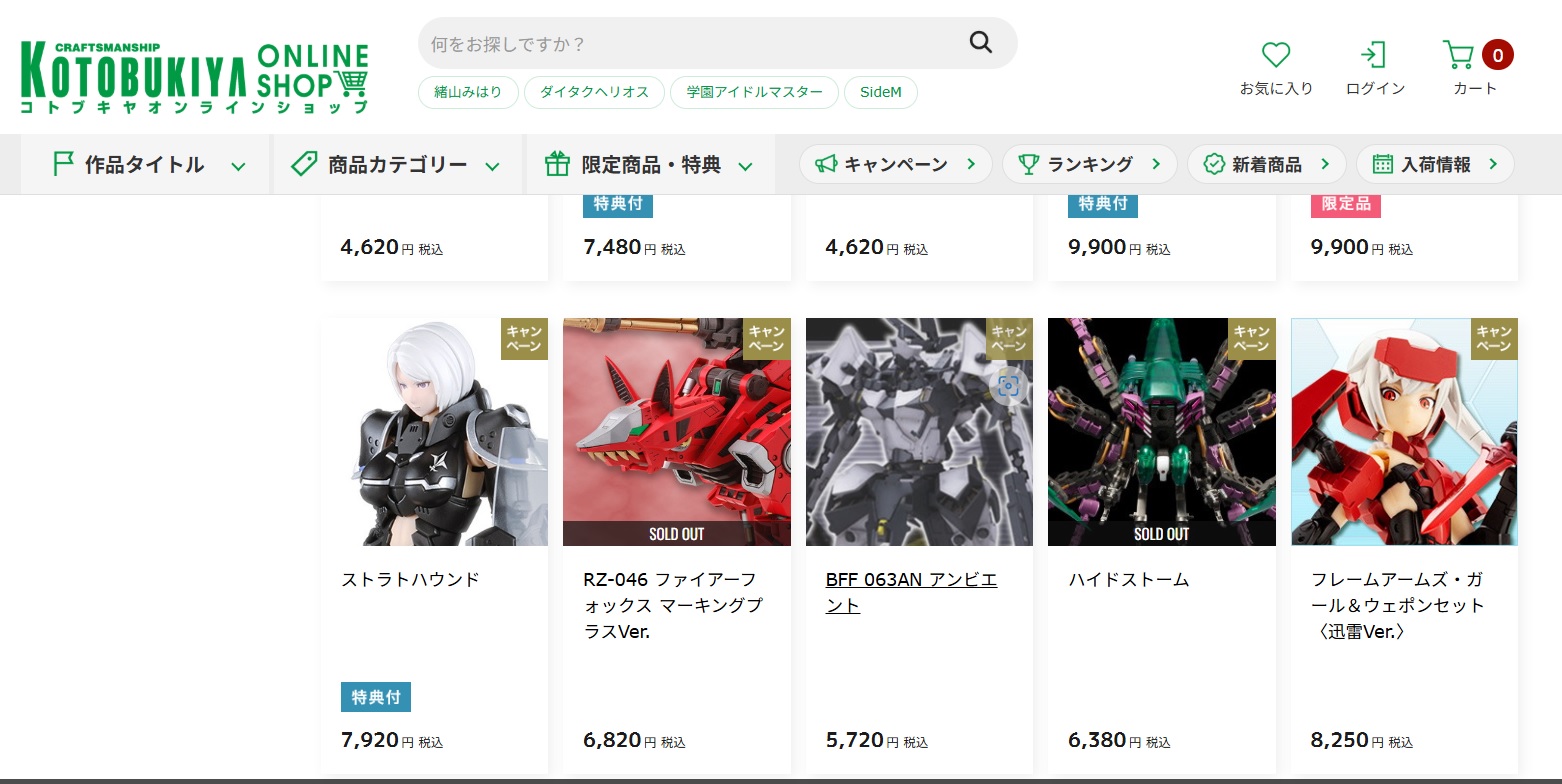The width and height of the screenshot is (1562, 784).
Task: Click the BFF 063AN アンビエント title link
Action: pos(911,592)
